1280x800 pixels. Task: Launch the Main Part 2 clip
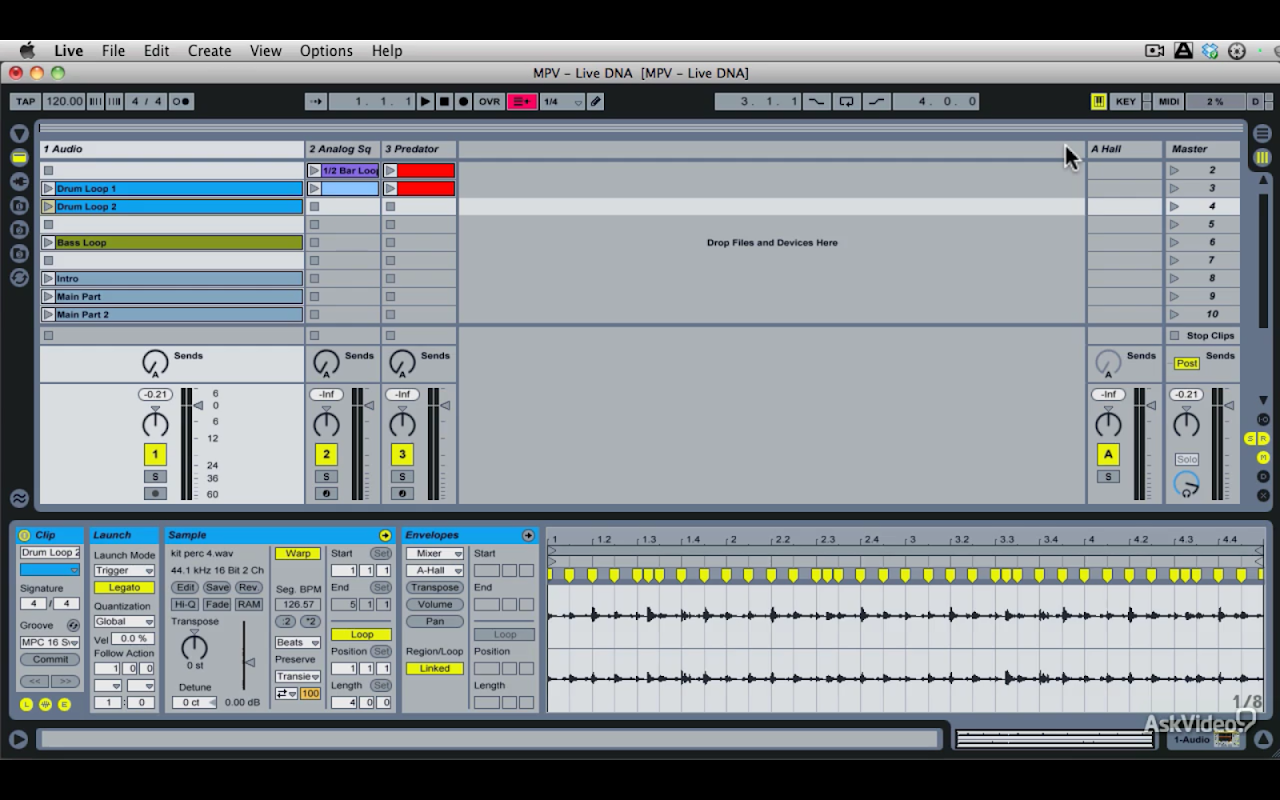click(48, 314)
